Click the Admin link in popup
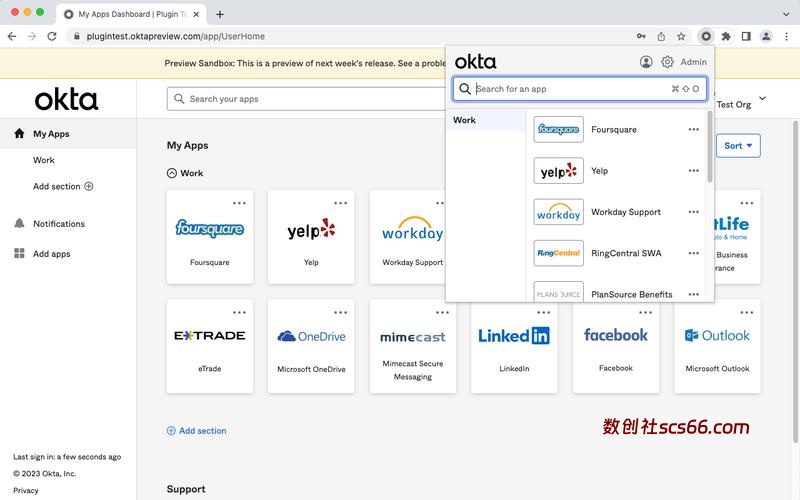 (x=693, y=62)
